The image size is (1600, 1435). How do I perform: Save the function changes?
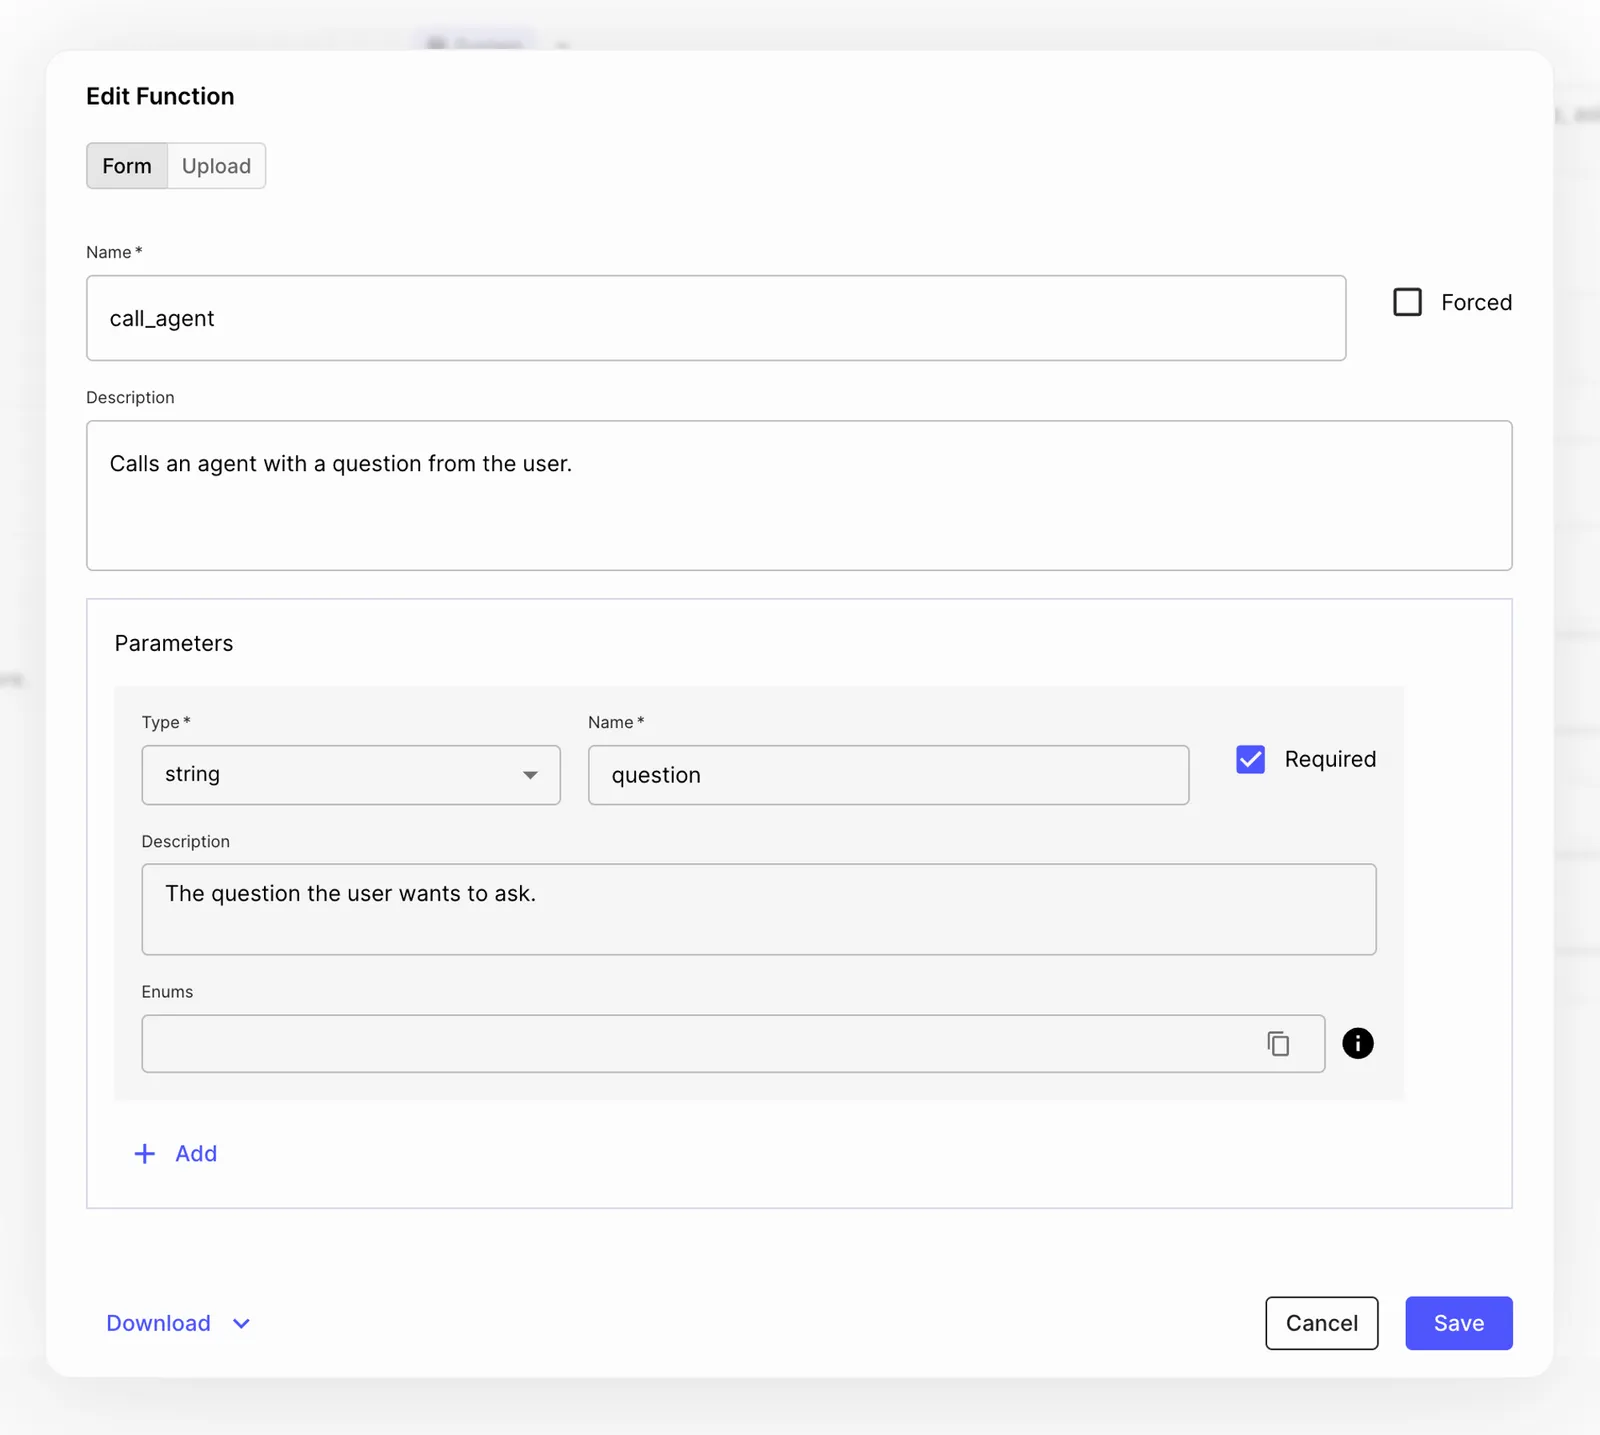(x=1458, y=1323)
